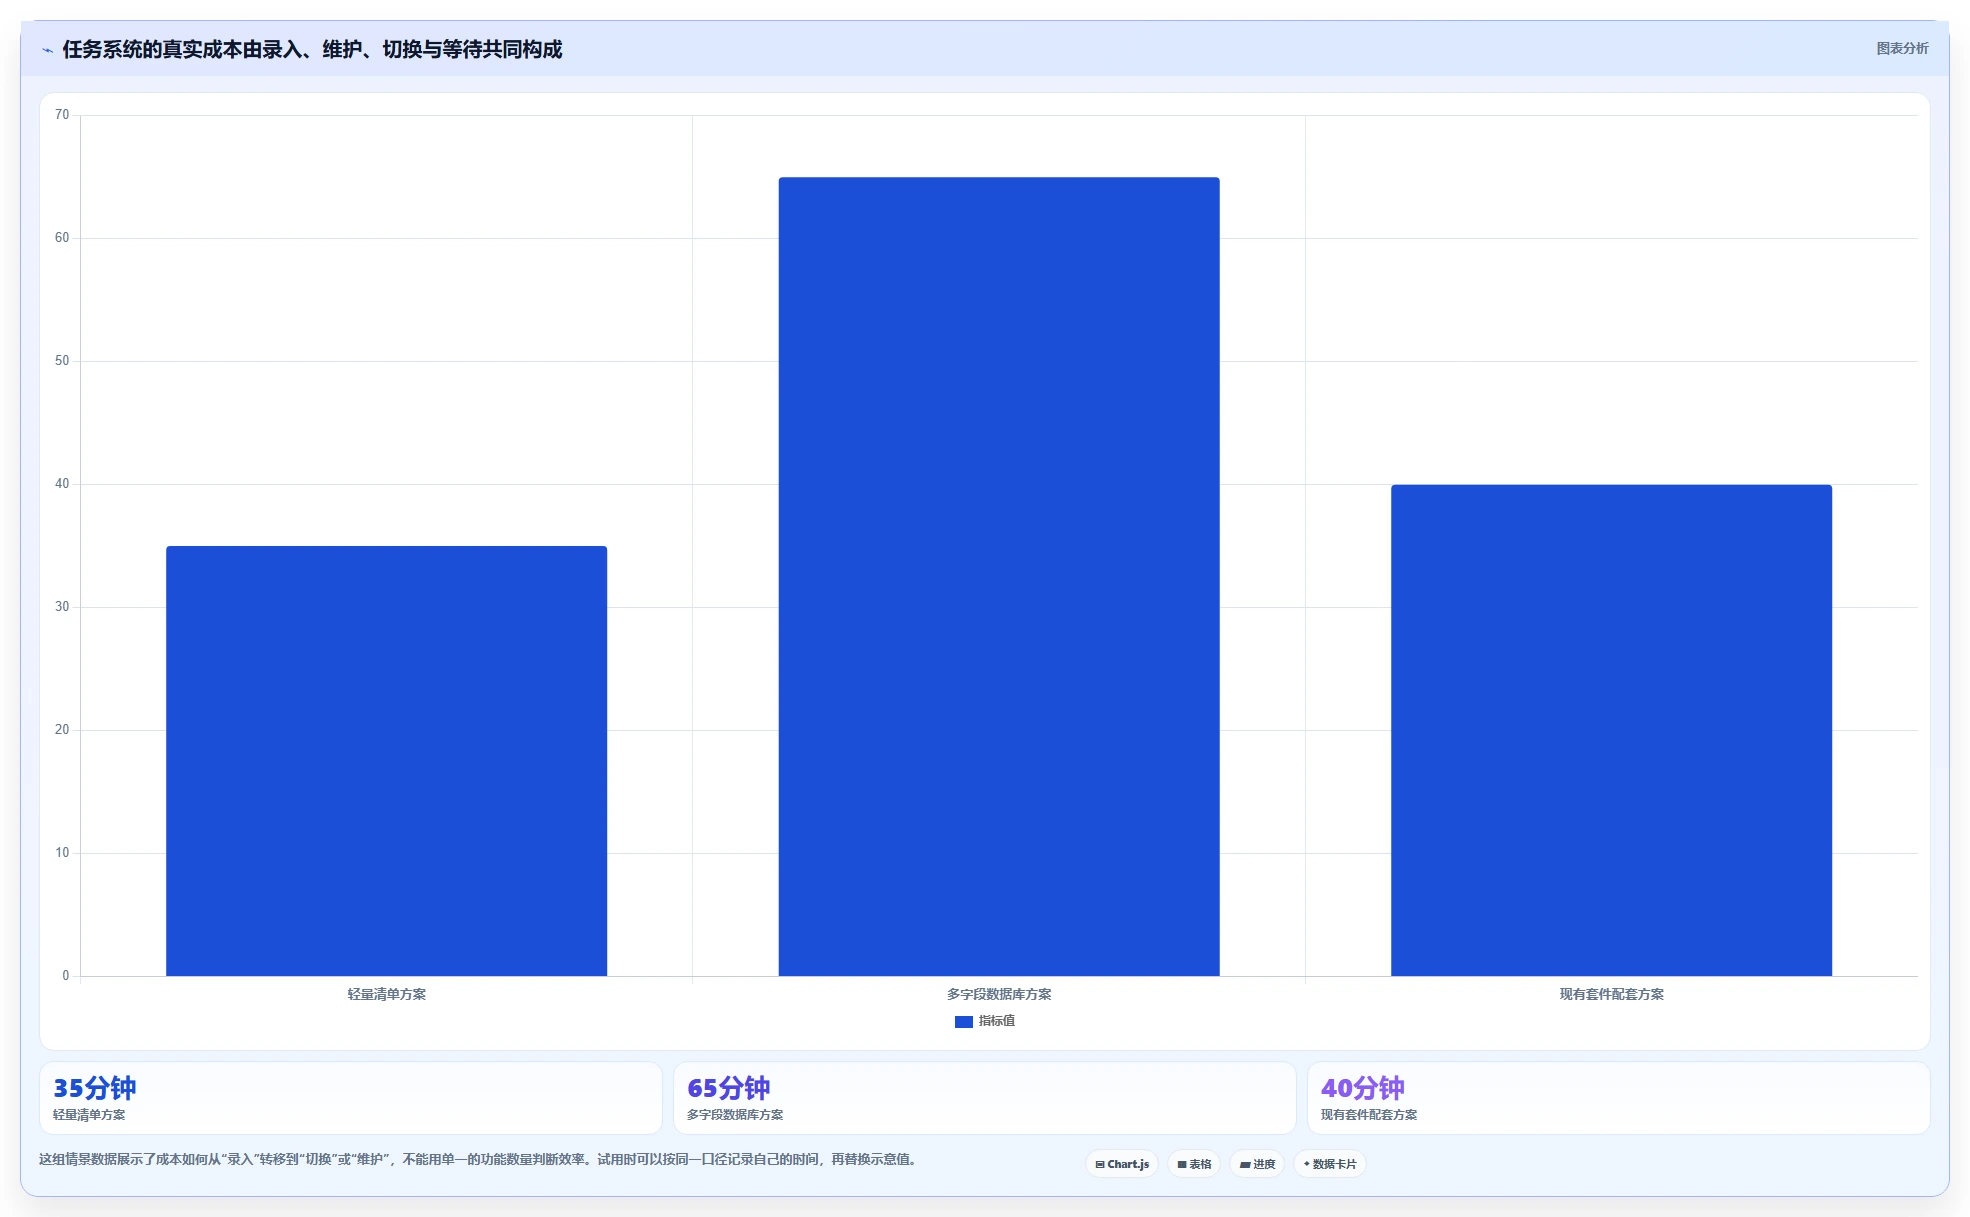The height and width of the screenshot is (1217, 1970).
Task: Click the y-axis value 30
Action: 62,607
